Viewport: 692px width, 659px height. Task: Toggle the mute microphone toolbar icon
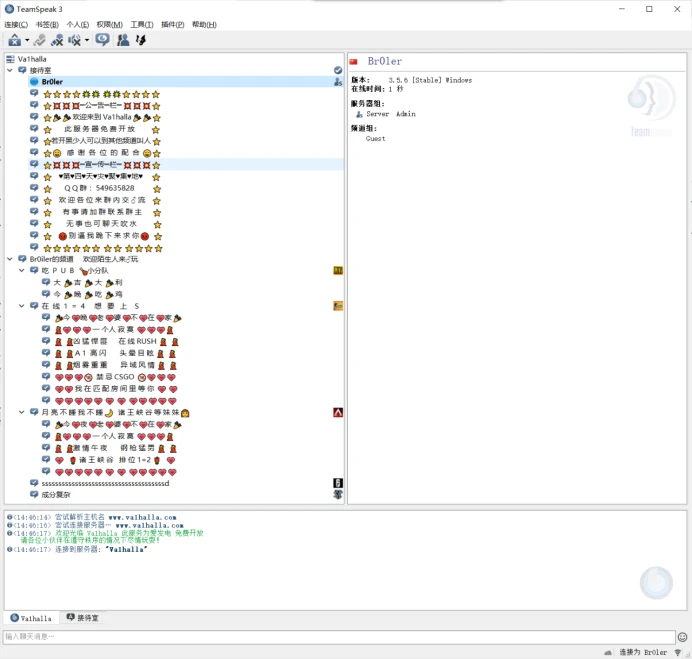click(x=57, y=40)
